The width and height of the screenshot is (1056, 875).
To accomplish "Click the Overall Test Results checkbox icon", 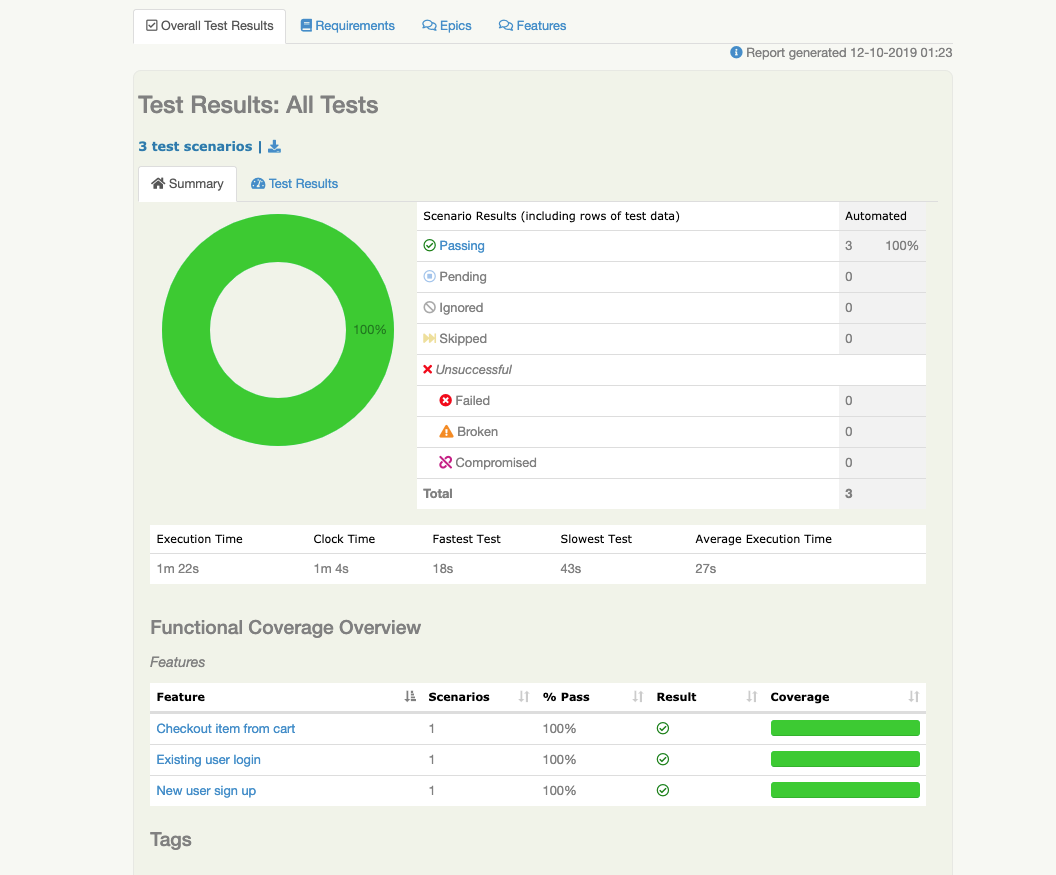I will (x=152, y=26).
